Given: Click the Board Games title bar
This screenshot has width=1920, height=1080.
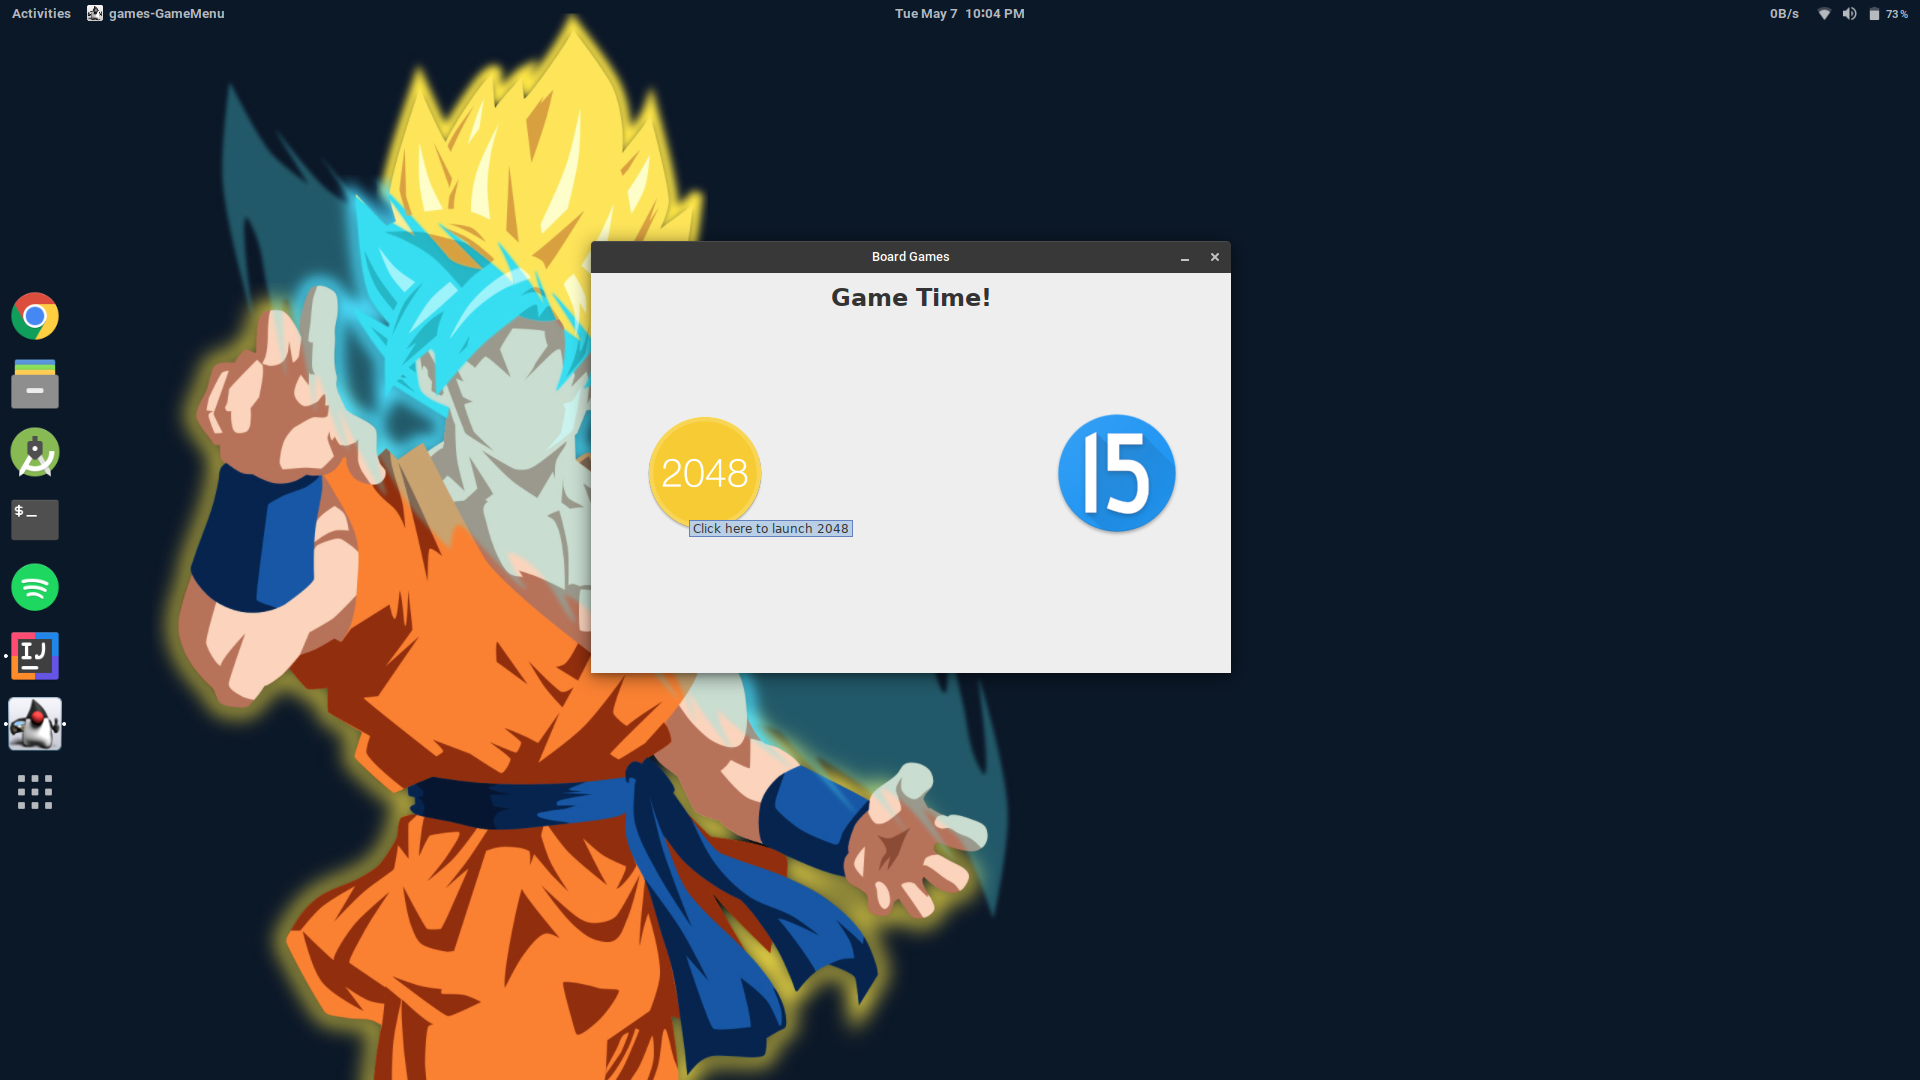Looking at the screenshot, I should click(910, 257).
